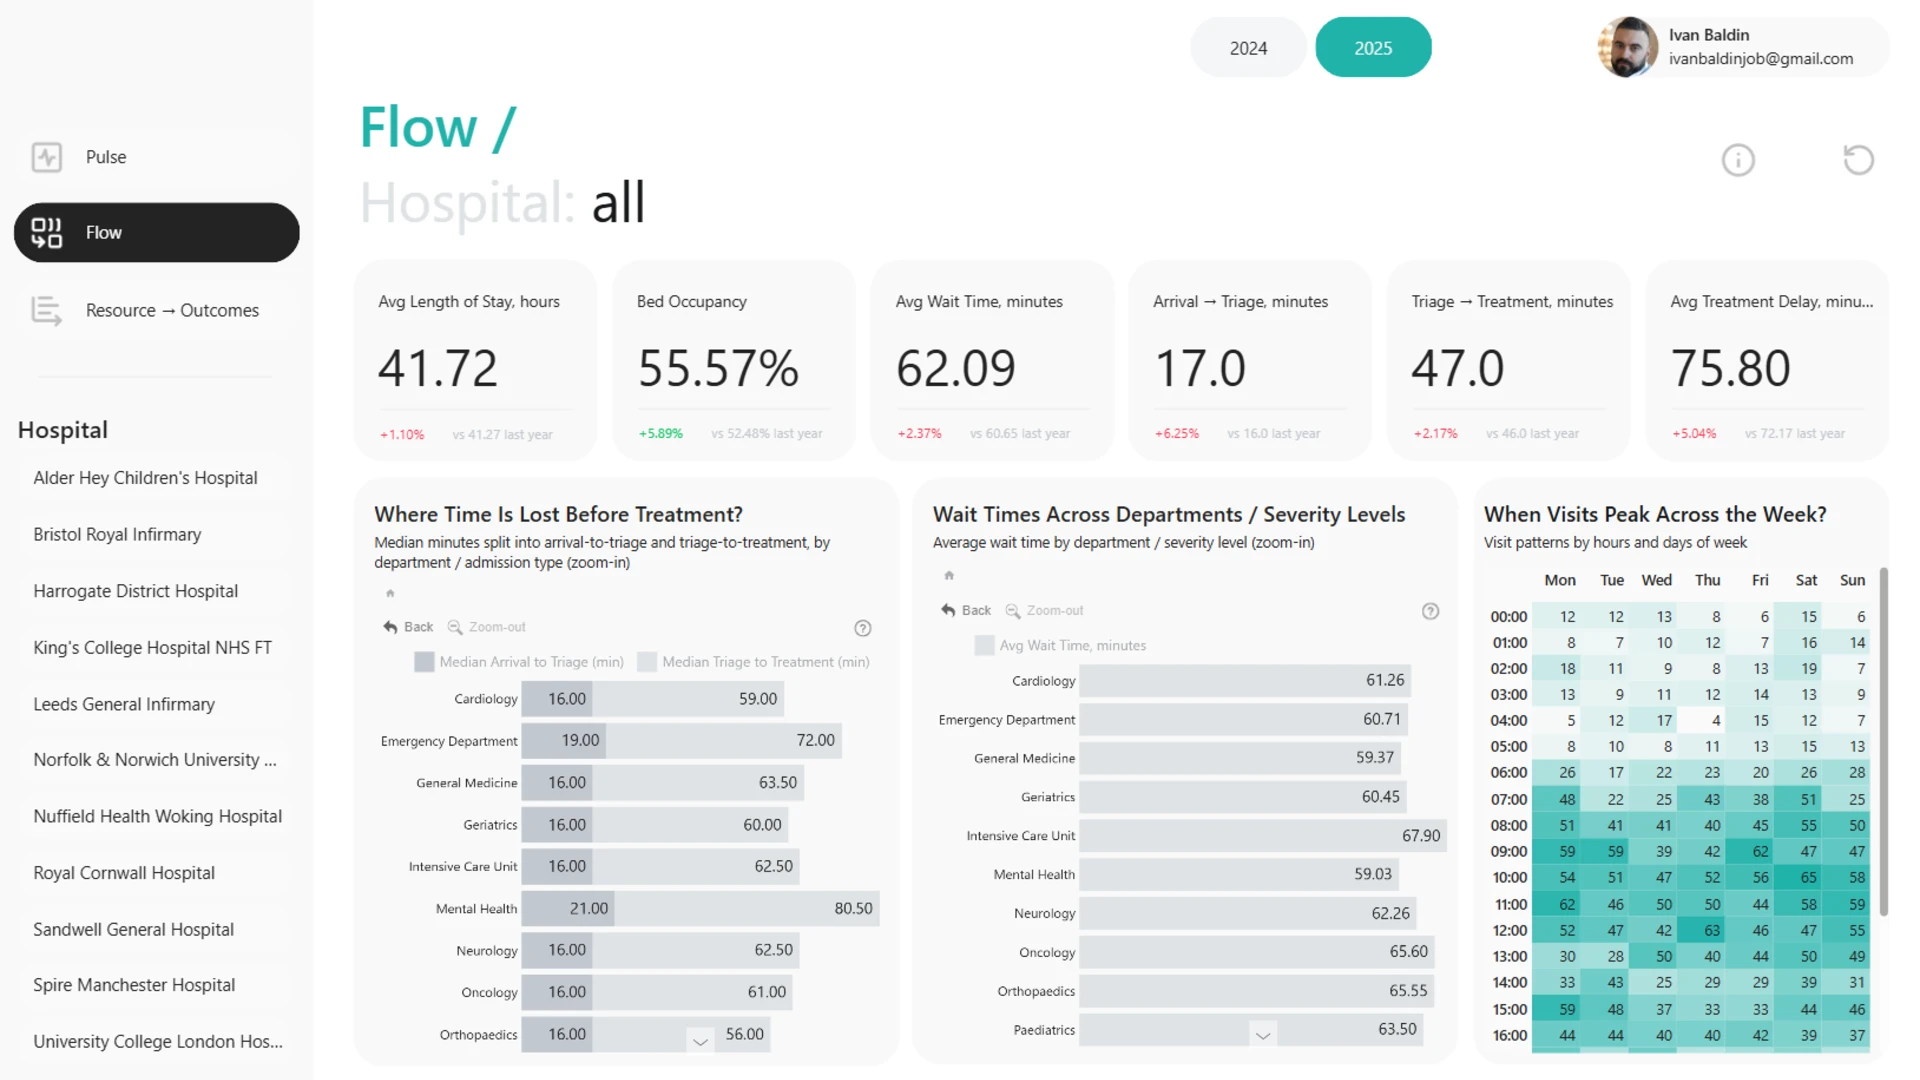This screenshot has height=1080, width=1920.
Task: Select Leeds General Infirmary from the hospital list
Action: (x=124, y=704)
